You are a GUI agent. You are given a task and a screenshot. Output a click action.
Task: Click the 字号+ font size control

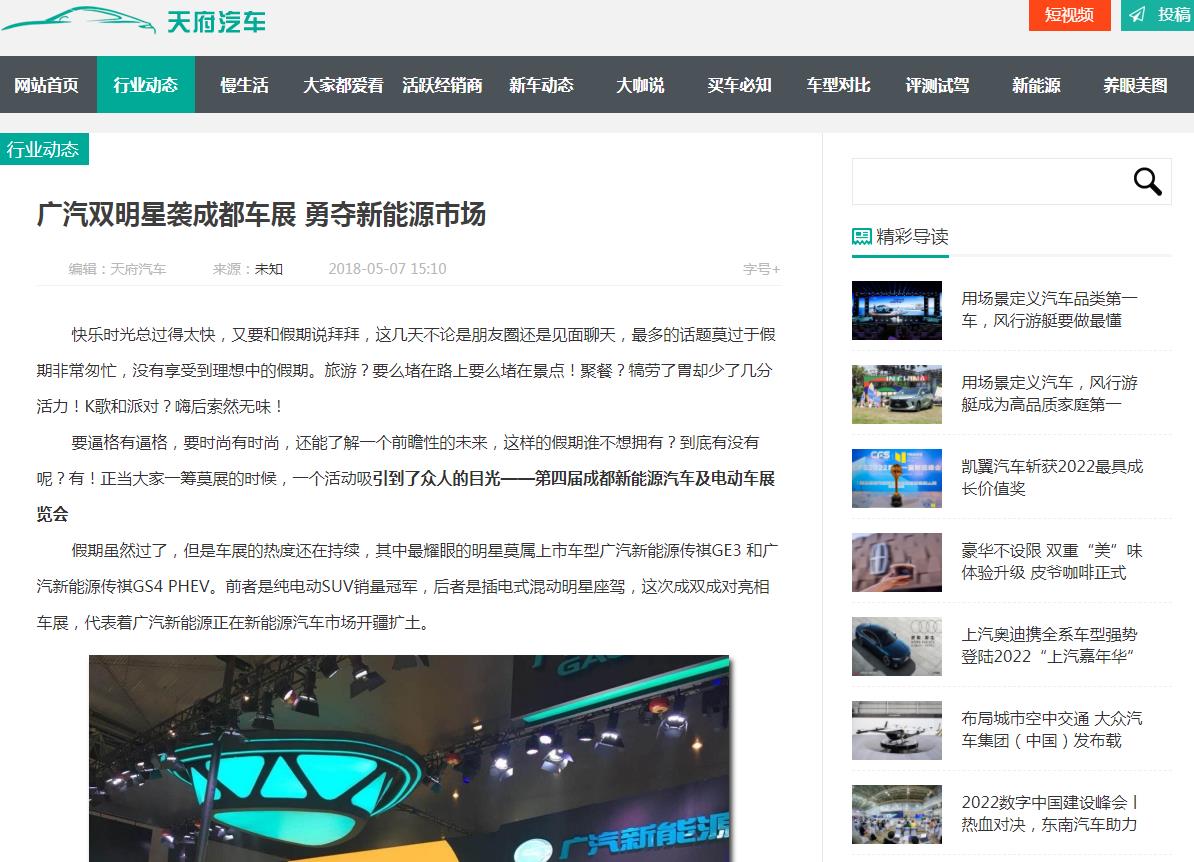click(761, 269)
